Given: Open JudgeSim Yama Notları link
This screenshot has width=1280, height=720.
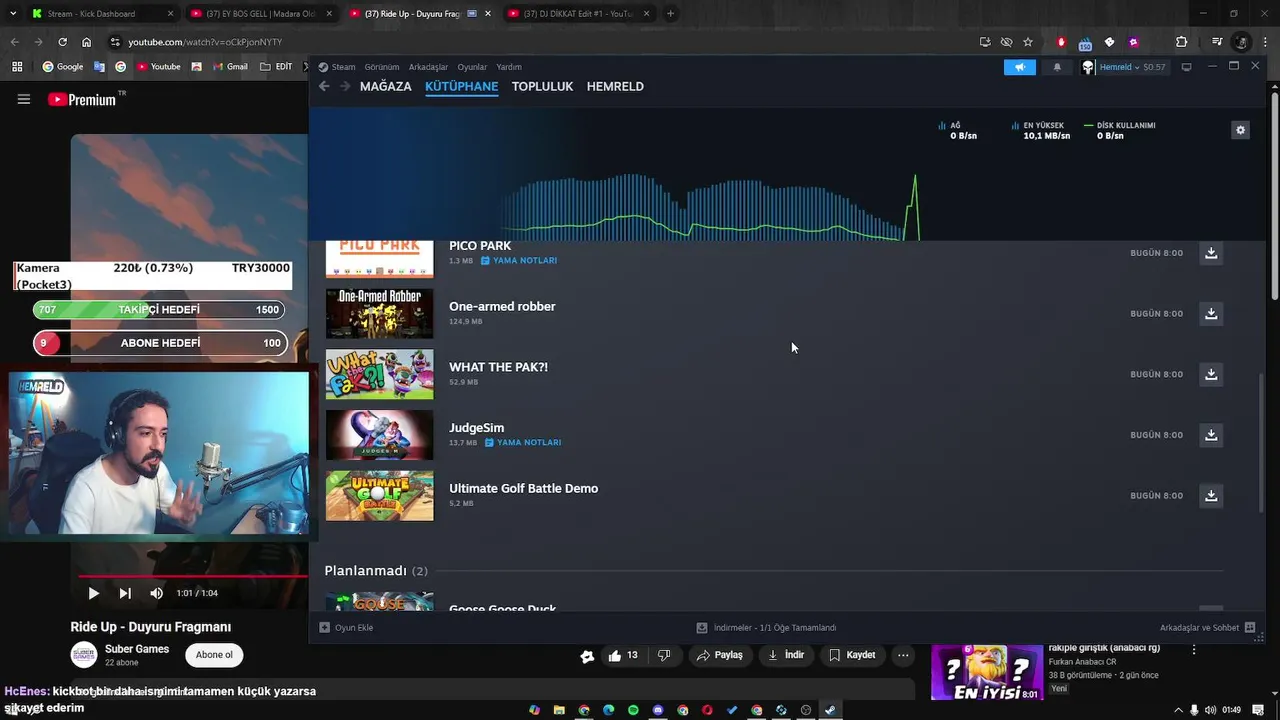Looking at the screenshot, I should [x=521, y=442].
